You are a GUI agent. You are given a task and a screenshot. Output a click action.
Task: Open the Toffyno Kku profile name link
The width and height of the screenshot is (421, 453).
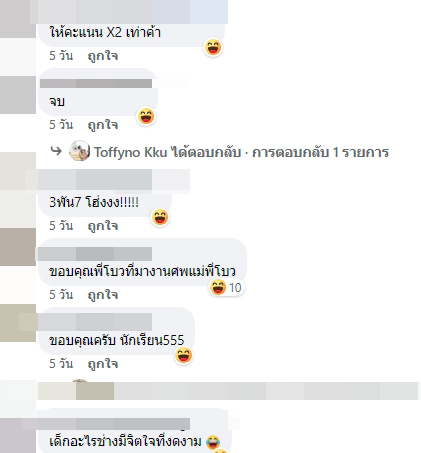click(x=130, y=152)
